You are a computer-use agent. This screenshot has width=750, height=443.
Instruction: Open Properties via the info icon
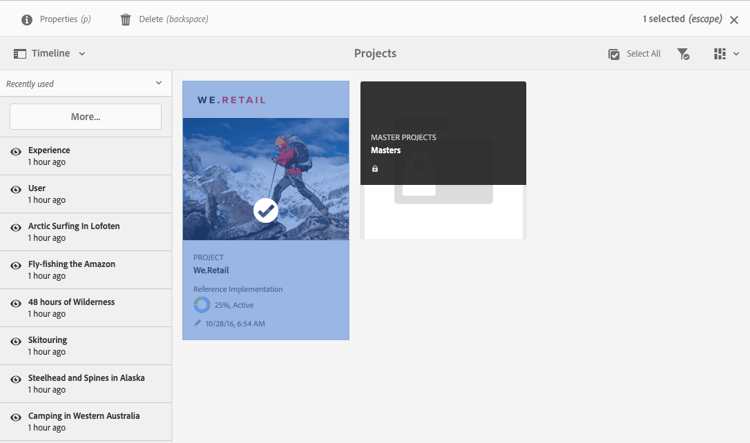(x=27, y=20)
